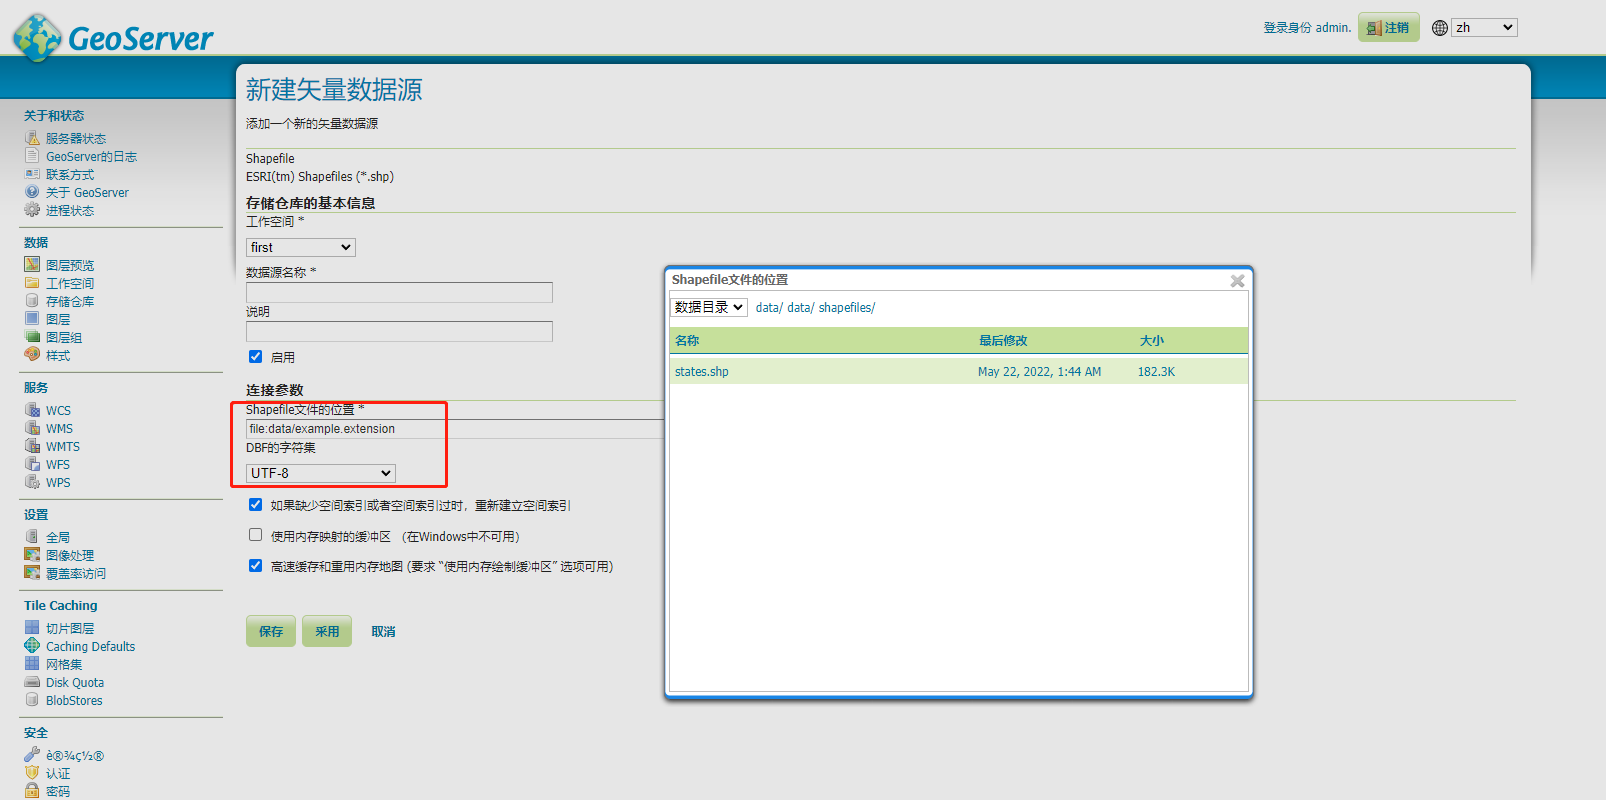Click the 认证 shield icon
The image size is (1606, 800).
coord(32,773)
